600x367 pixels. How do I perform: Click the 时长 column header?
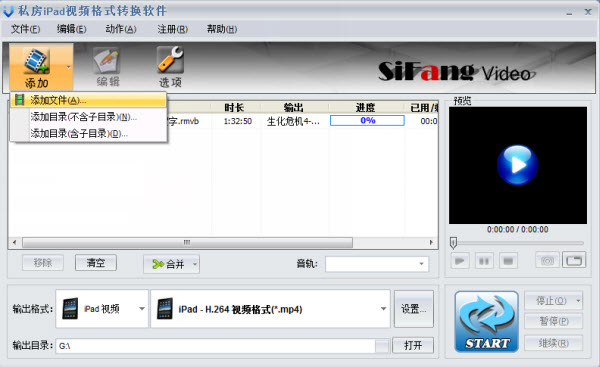pos(234,108)
